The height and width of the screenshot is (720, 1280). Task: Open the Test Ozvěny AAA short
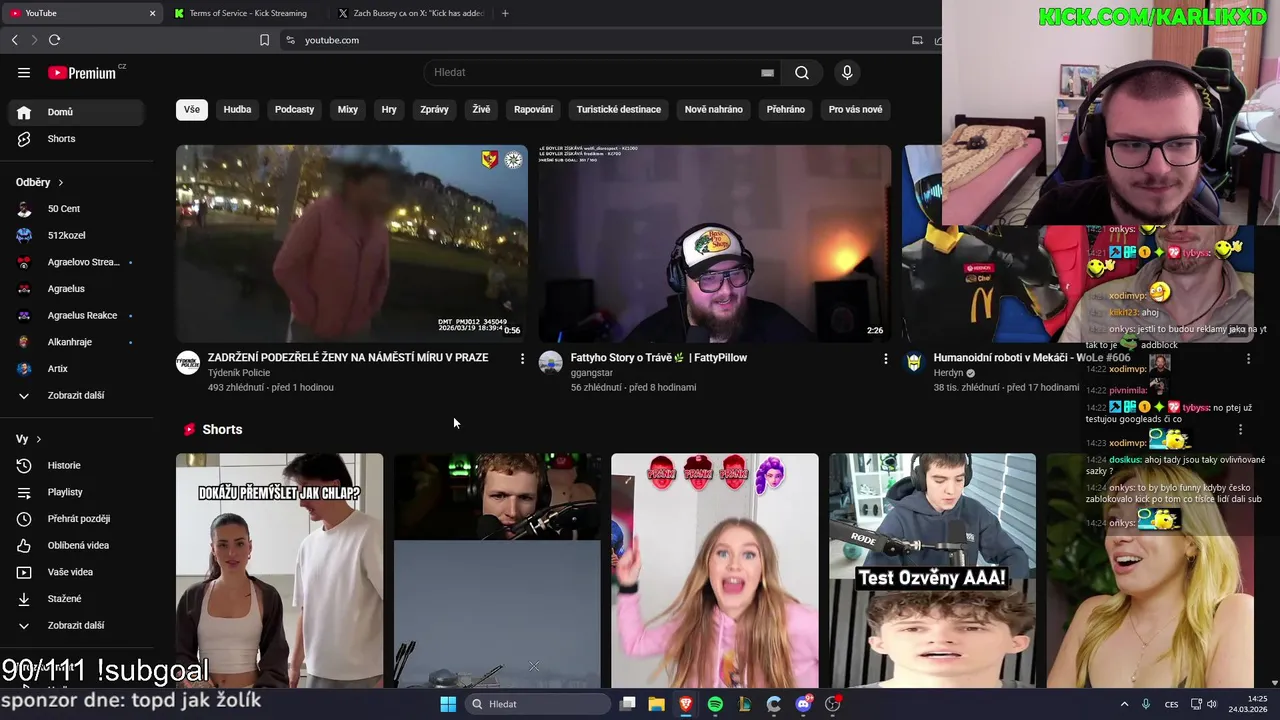click(933, 571)
